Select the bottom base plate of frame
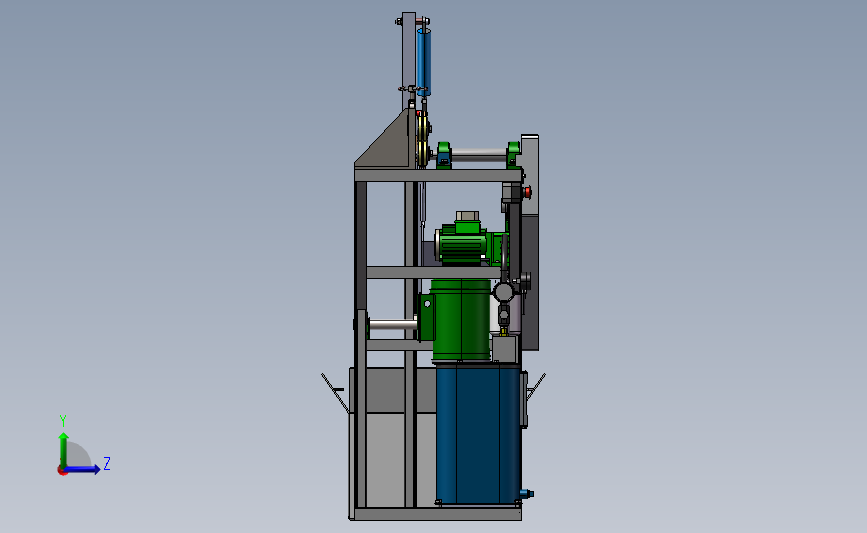 click(437, 514)
